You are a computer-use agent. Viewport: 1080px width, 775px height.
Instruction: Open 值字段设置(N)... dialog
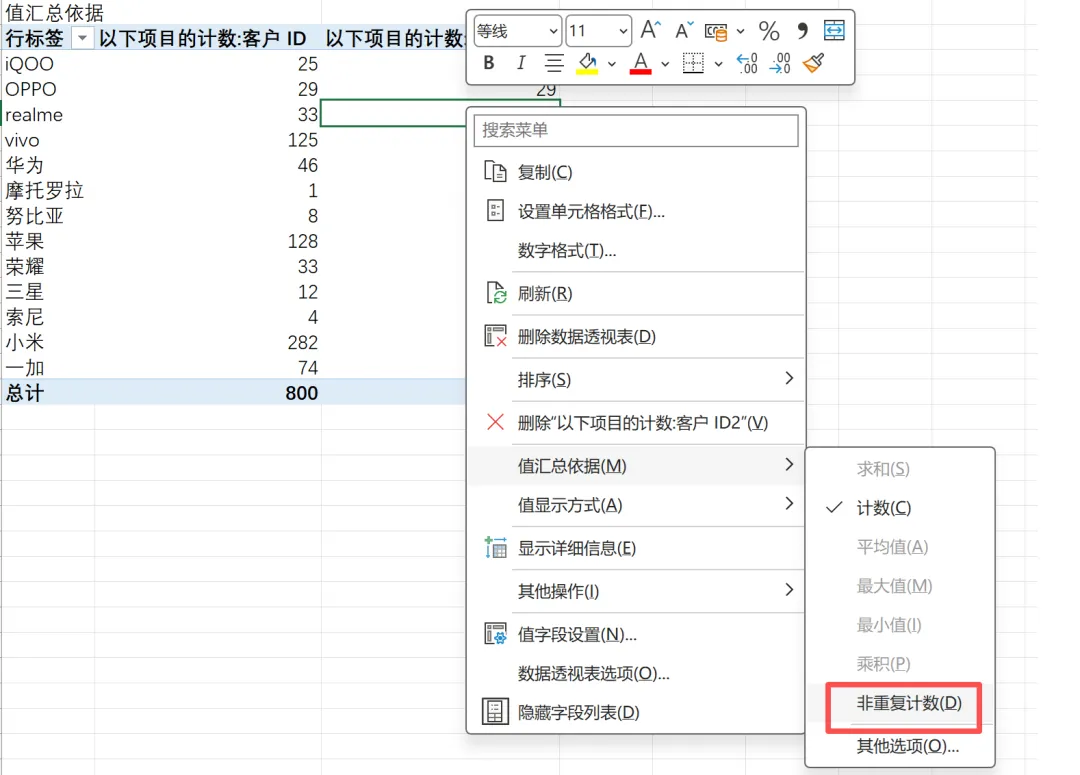pyautogui.click(x=577, y=634)
